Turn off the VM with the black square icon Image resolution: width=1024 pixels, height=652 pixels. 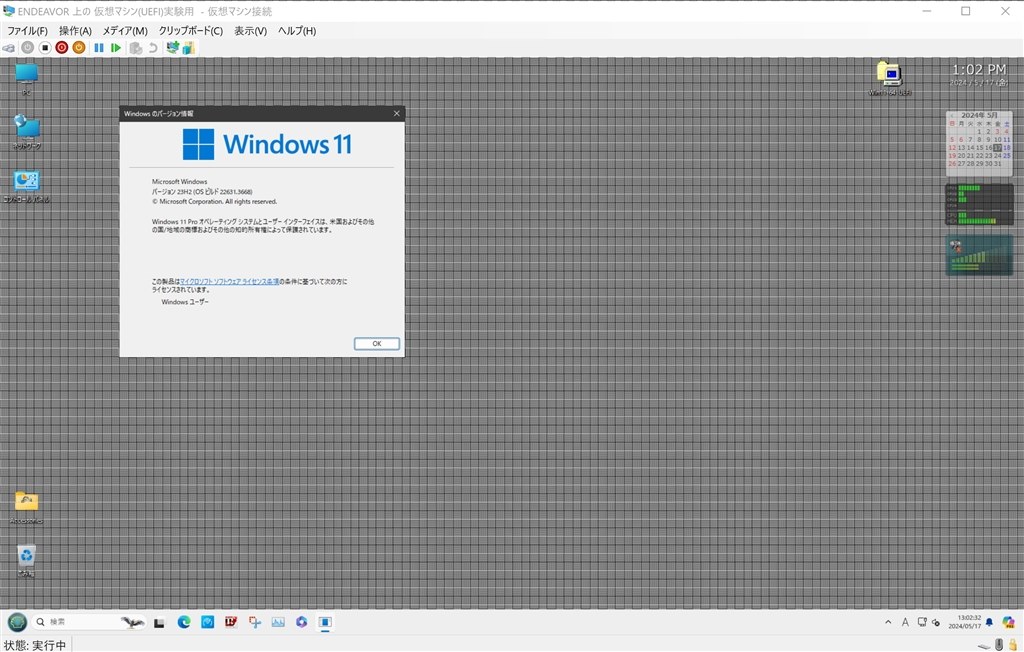click(x=44, y=48)
